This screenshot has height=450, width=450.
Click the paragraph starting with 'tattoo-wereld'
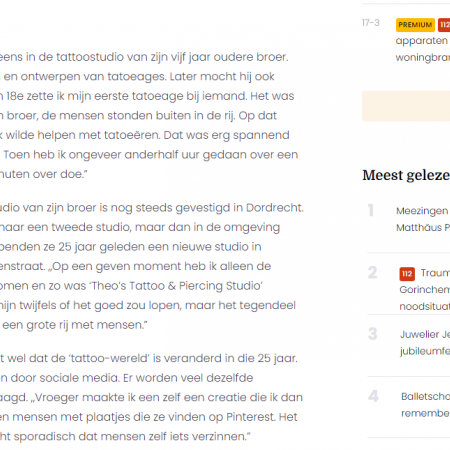coord(151,397)
